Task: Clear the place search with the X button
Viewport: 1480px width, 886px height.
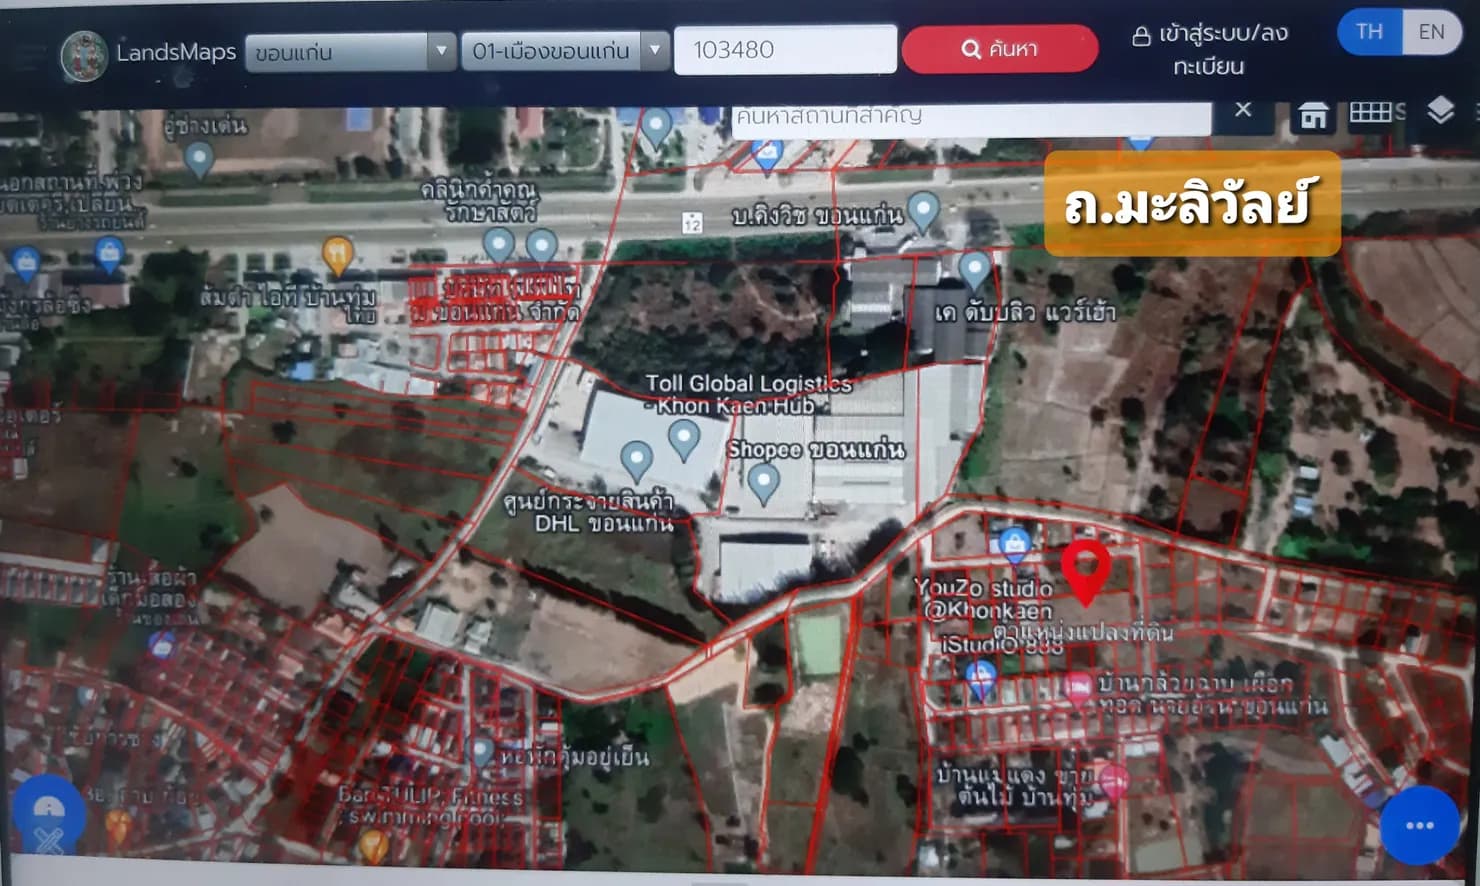Action: (1243, 110)
